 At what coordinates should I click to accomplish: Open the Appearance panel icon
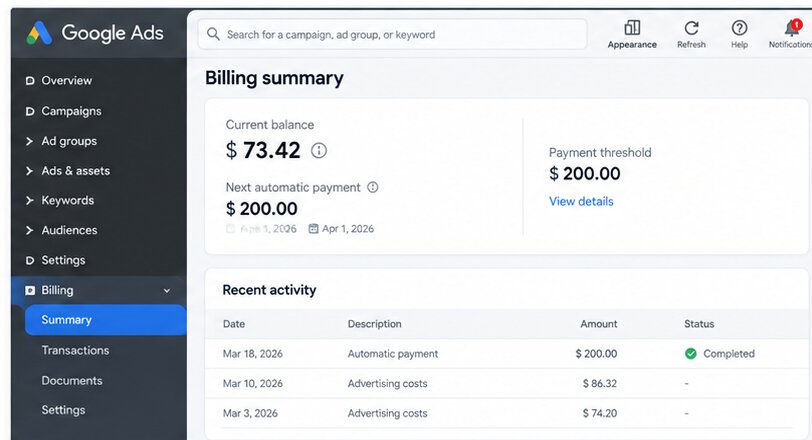point(632,27)
